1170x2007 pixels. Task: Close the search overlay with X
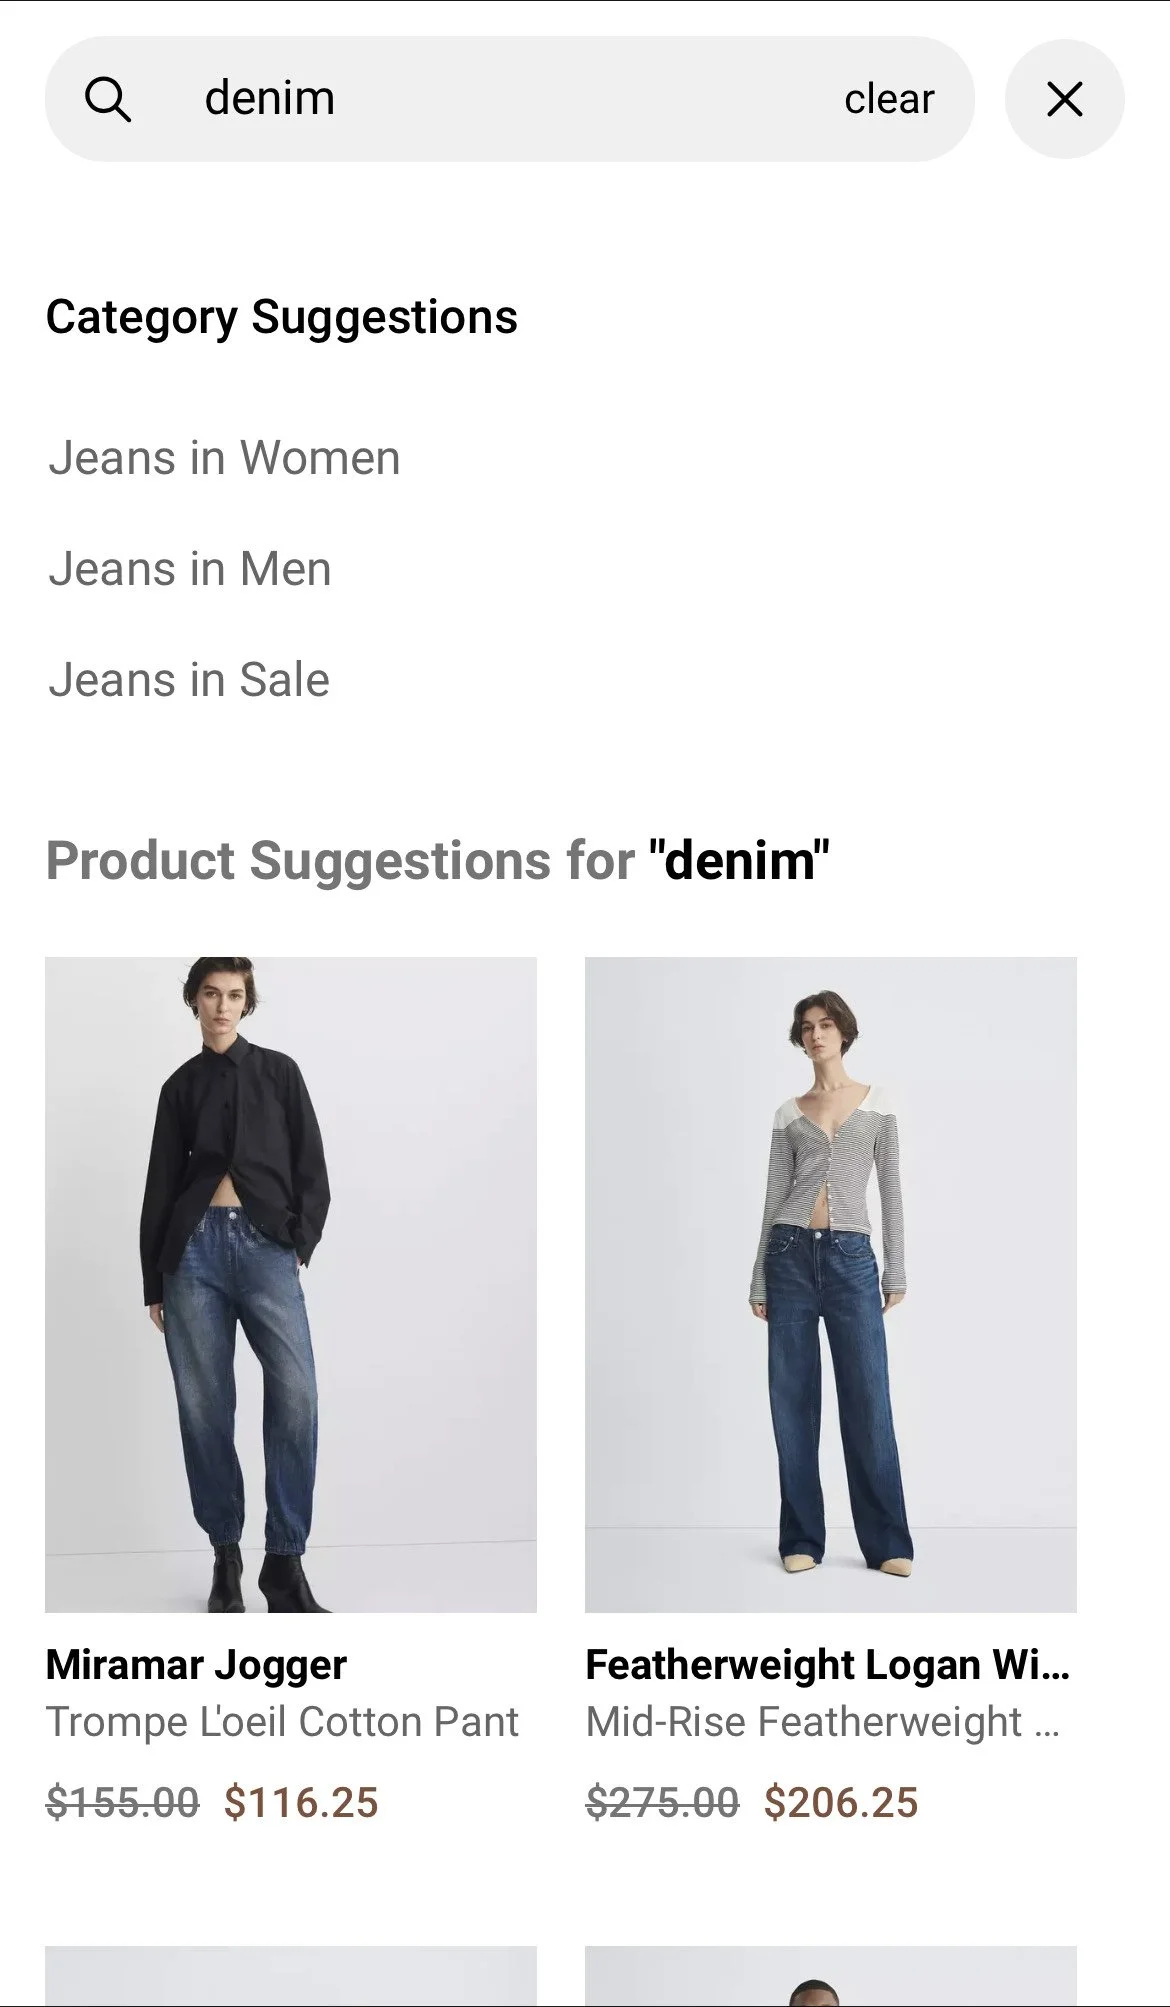pos(1064,99)
